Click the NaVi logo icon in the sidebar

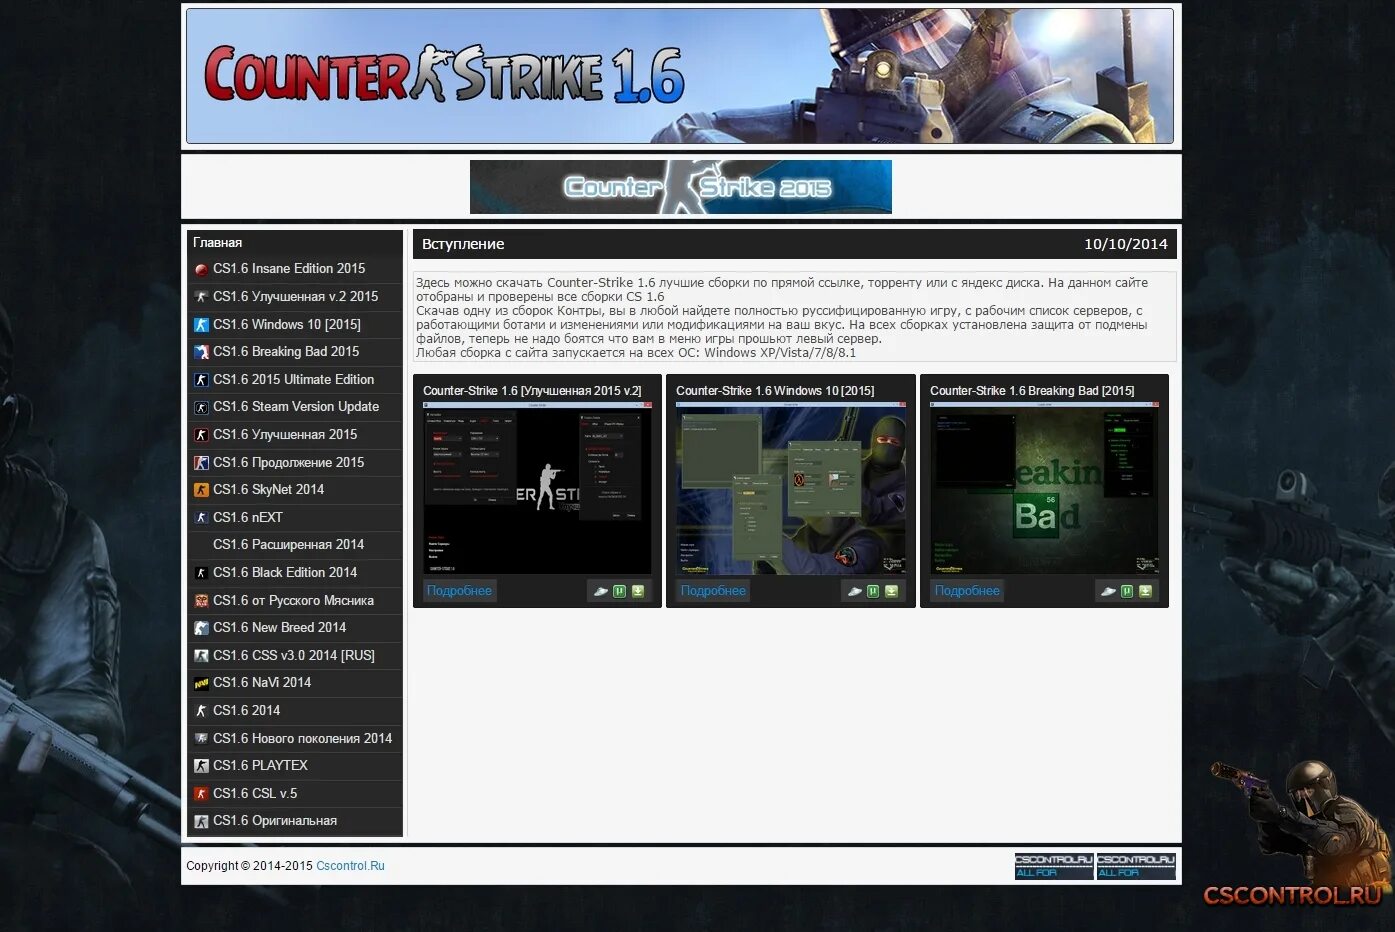click(x=201, y=683)
